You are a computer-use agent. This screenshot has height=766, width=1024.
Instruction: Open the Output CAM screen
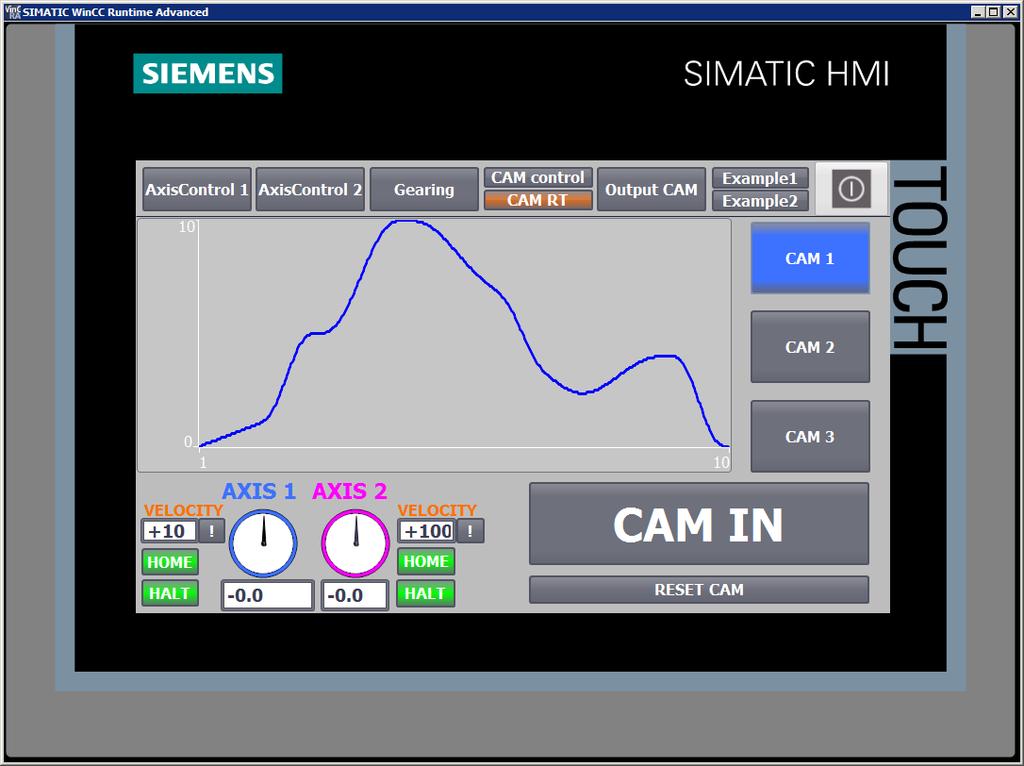click(x=651, y=189)
